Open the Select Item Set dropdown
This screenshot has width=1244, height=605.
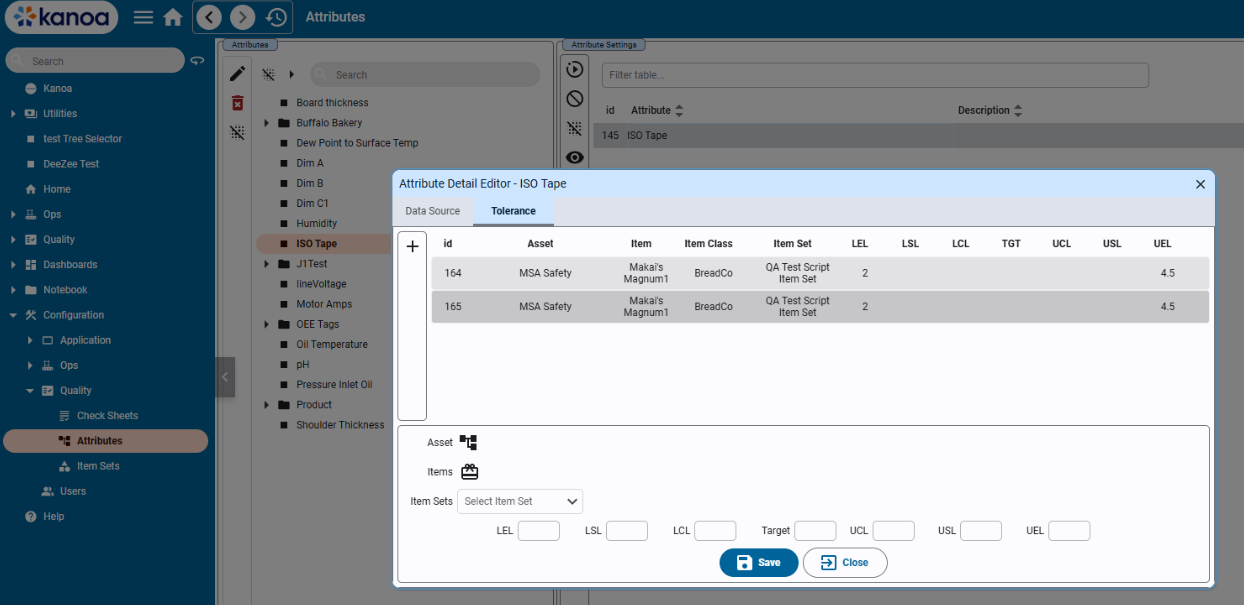click(x=520, y=501)
